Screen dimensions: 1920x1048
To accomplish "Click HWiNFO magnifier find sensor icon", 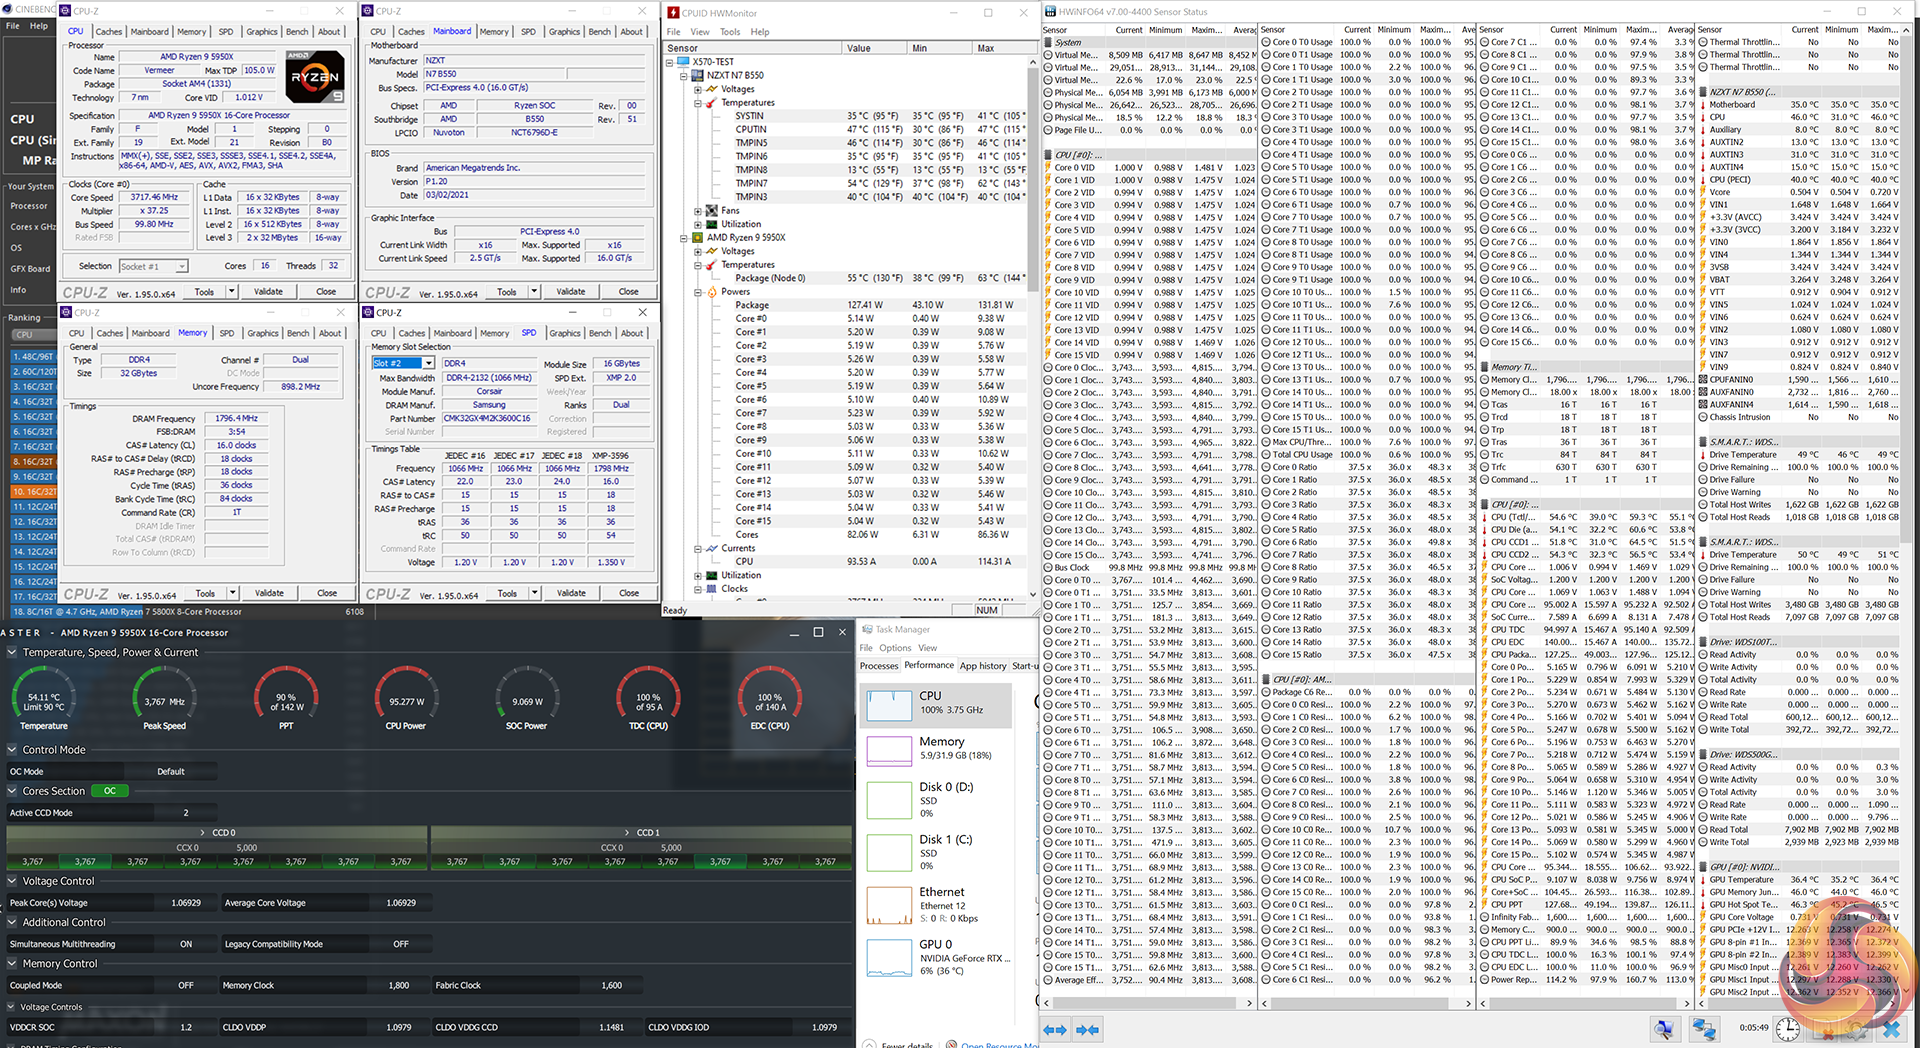I will (1664, 1029).
